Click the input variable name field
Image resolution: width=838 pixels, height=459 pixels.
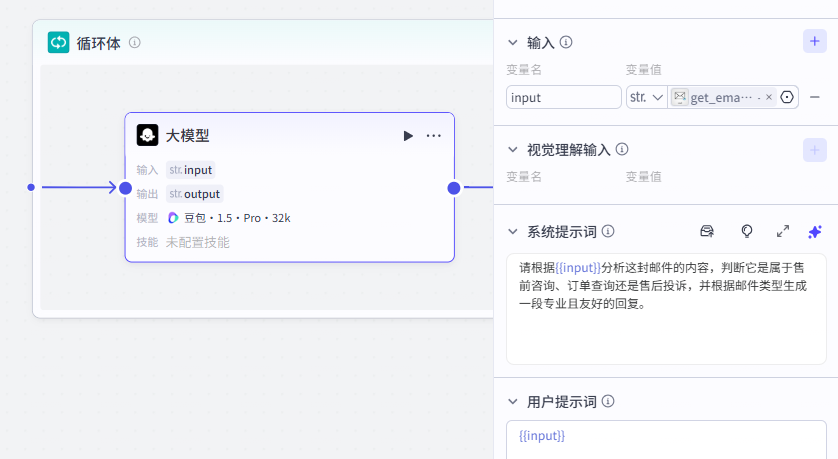[x=564, y=97]
